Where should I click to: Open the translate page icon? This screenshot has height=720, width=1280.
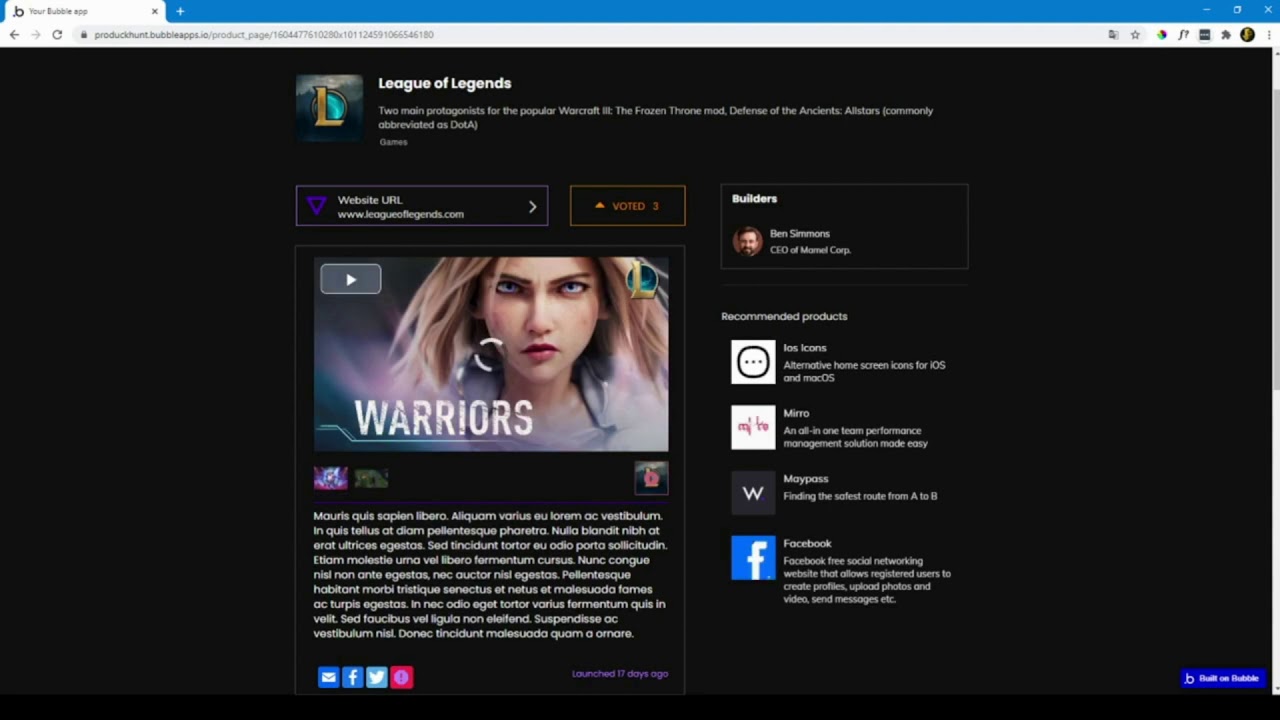(1113, 35)
